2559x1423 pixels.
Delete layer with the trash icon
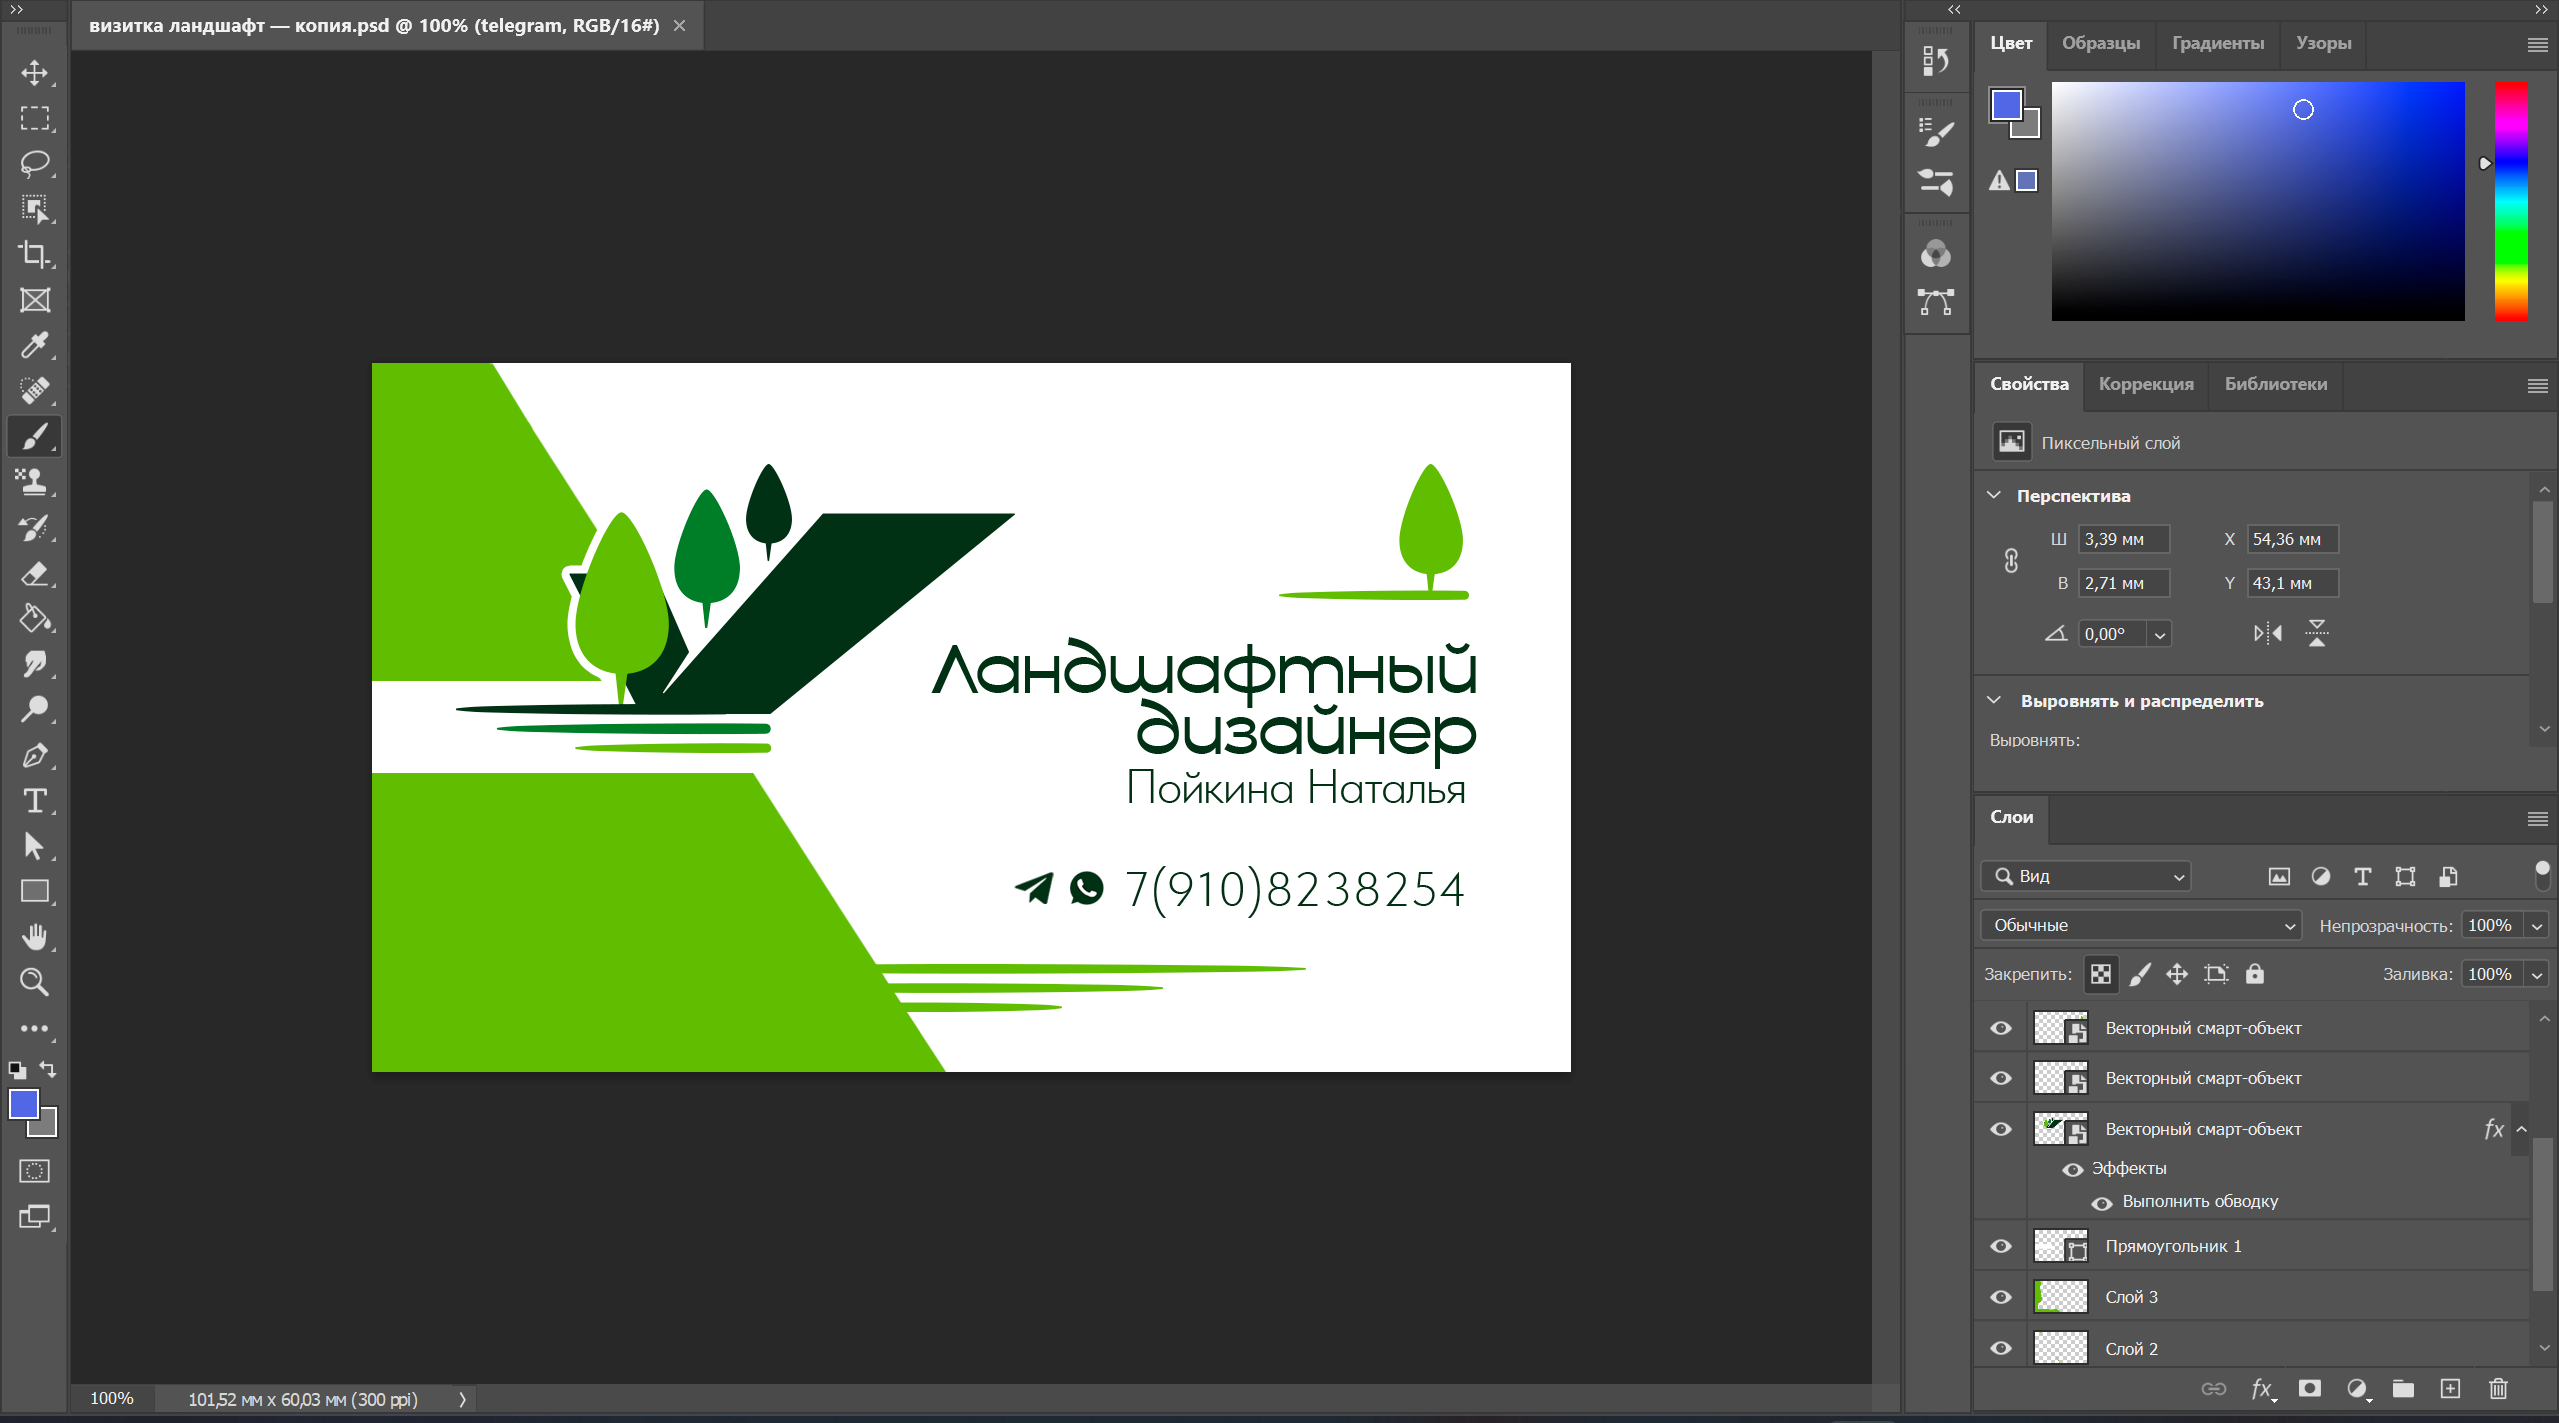[x=2498, y=1389]
